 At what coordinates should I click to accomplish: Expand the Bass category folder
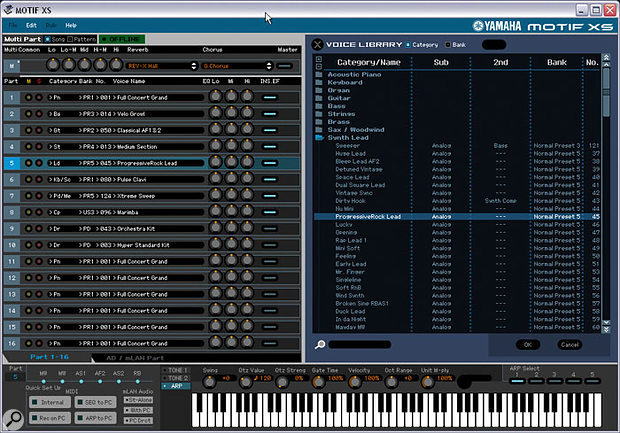319,106
